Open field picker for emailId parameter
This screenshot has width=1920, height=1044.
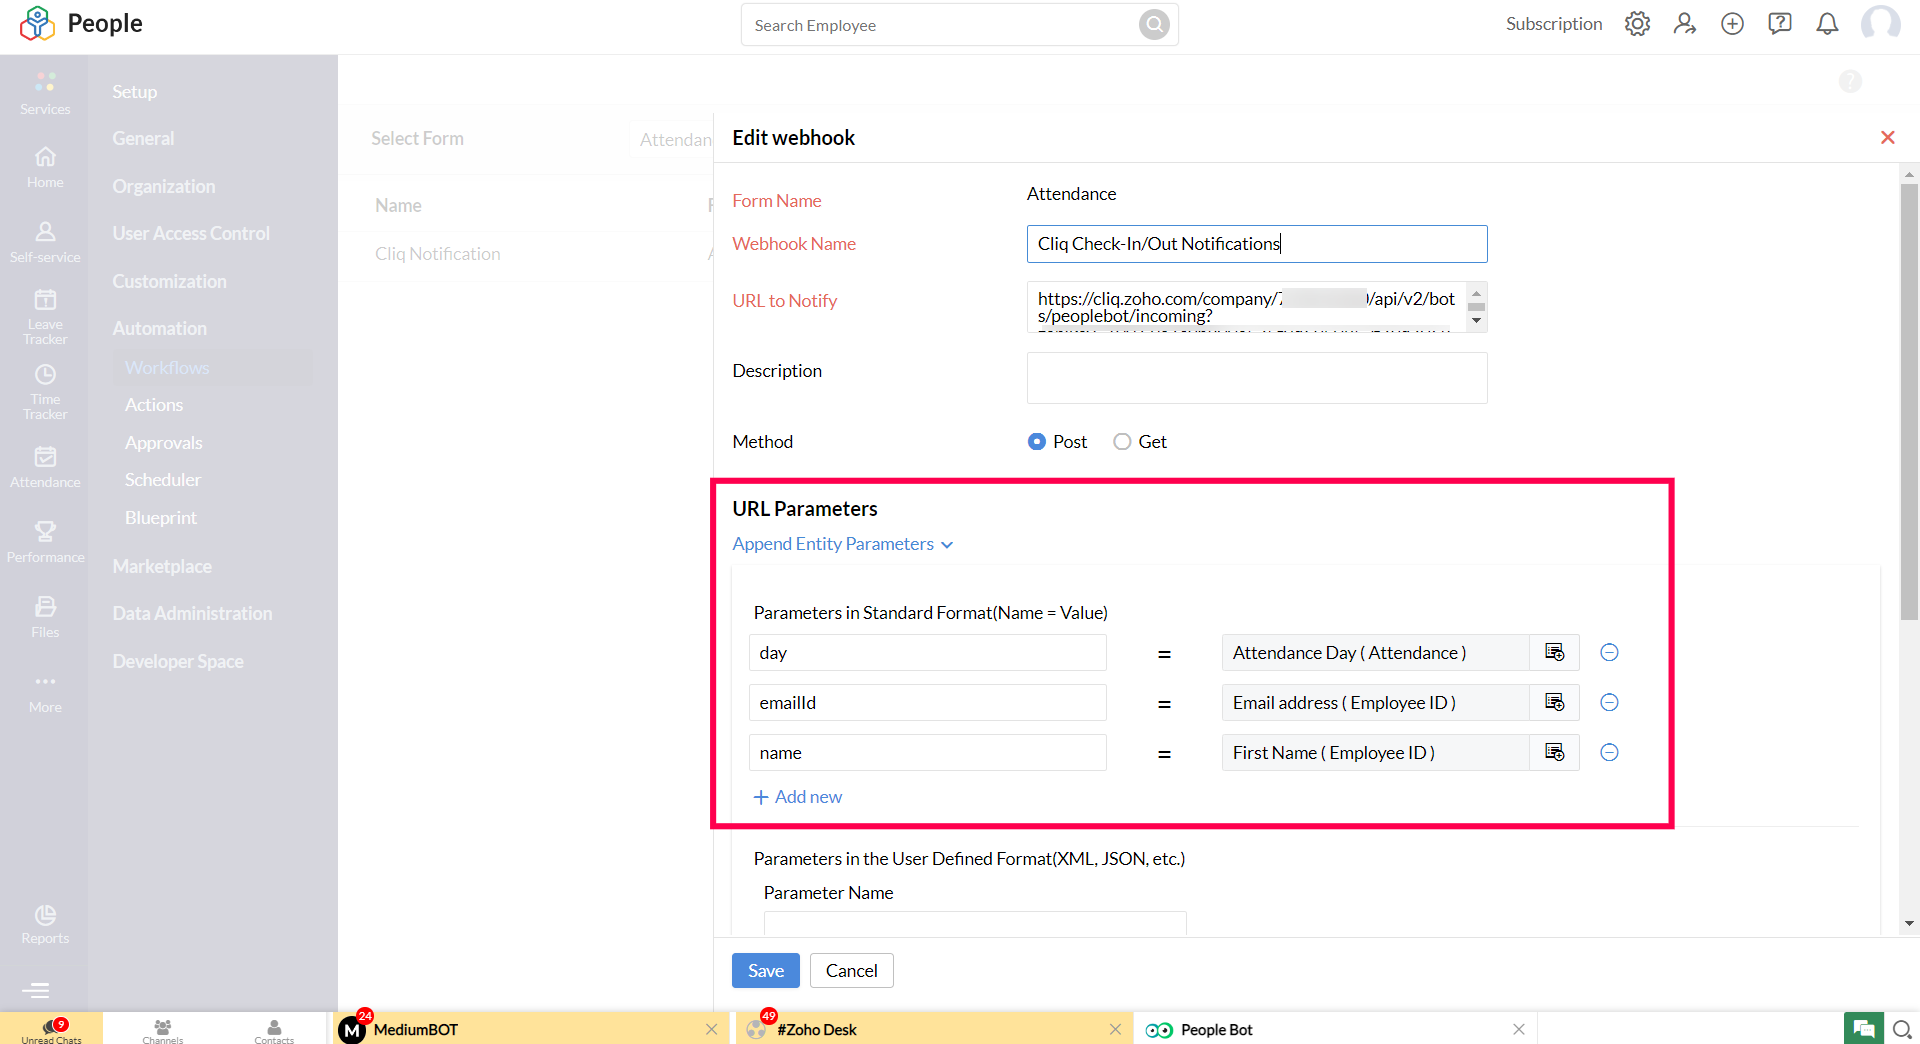click(x=1554, y=703)
